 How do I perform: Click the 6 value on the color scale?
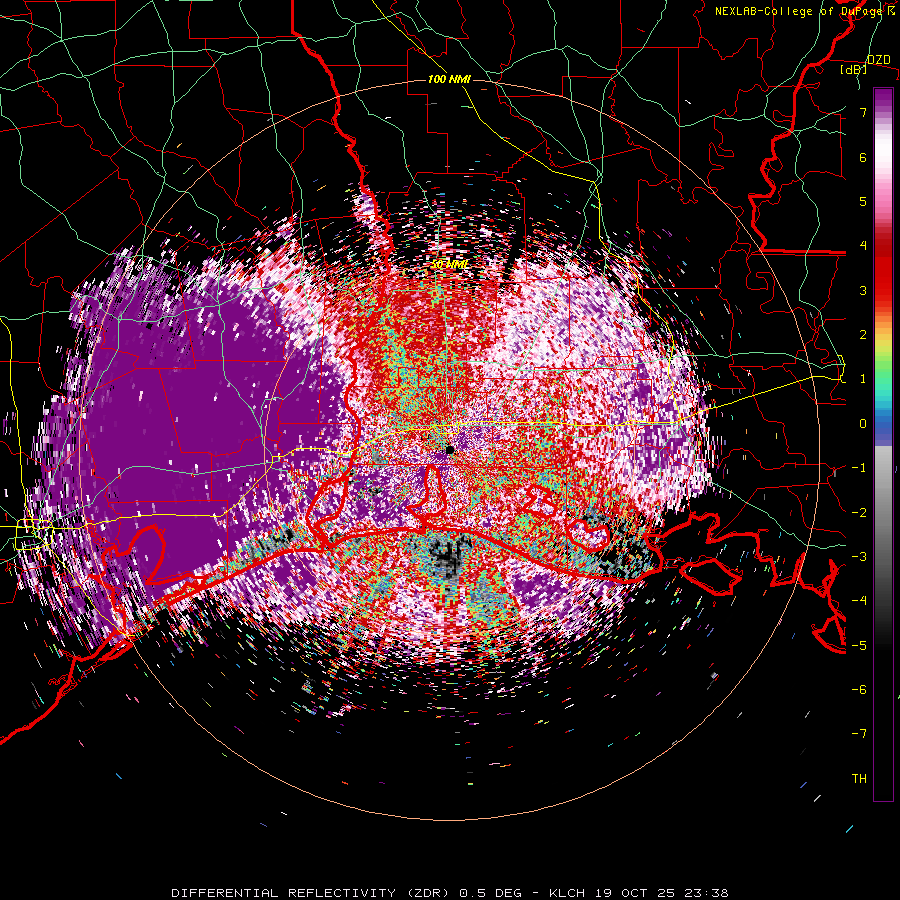[863, 157]
